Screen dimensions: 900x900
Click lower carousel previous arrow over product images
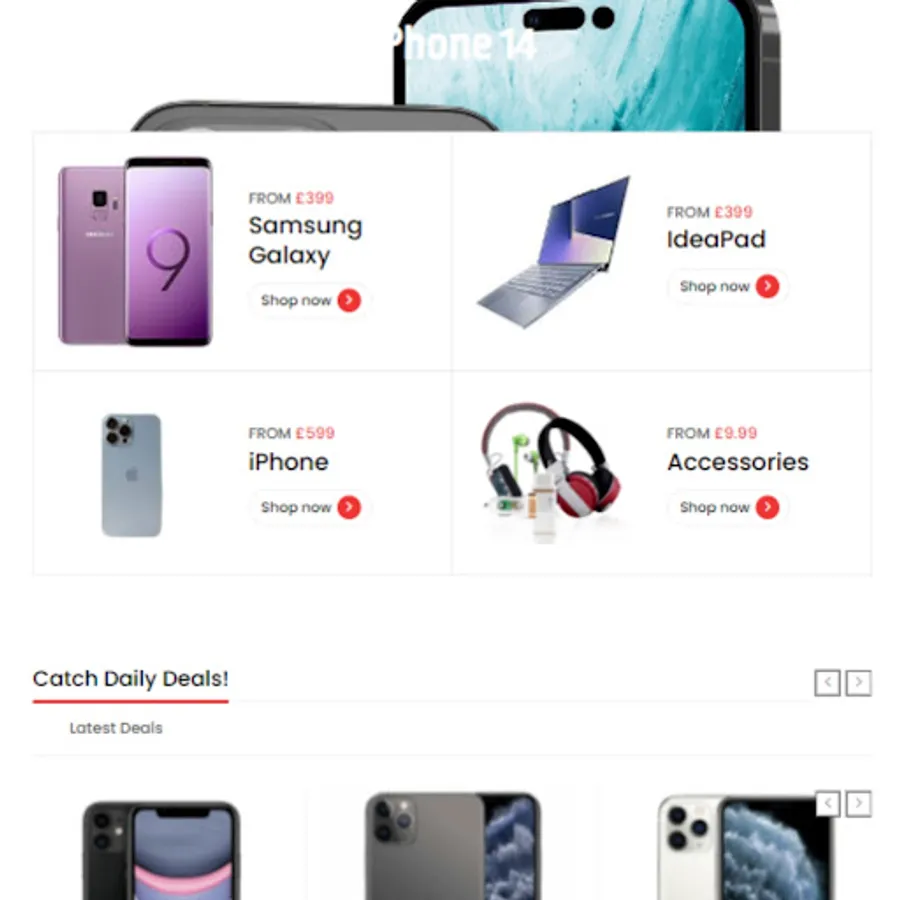coord(827,804)
